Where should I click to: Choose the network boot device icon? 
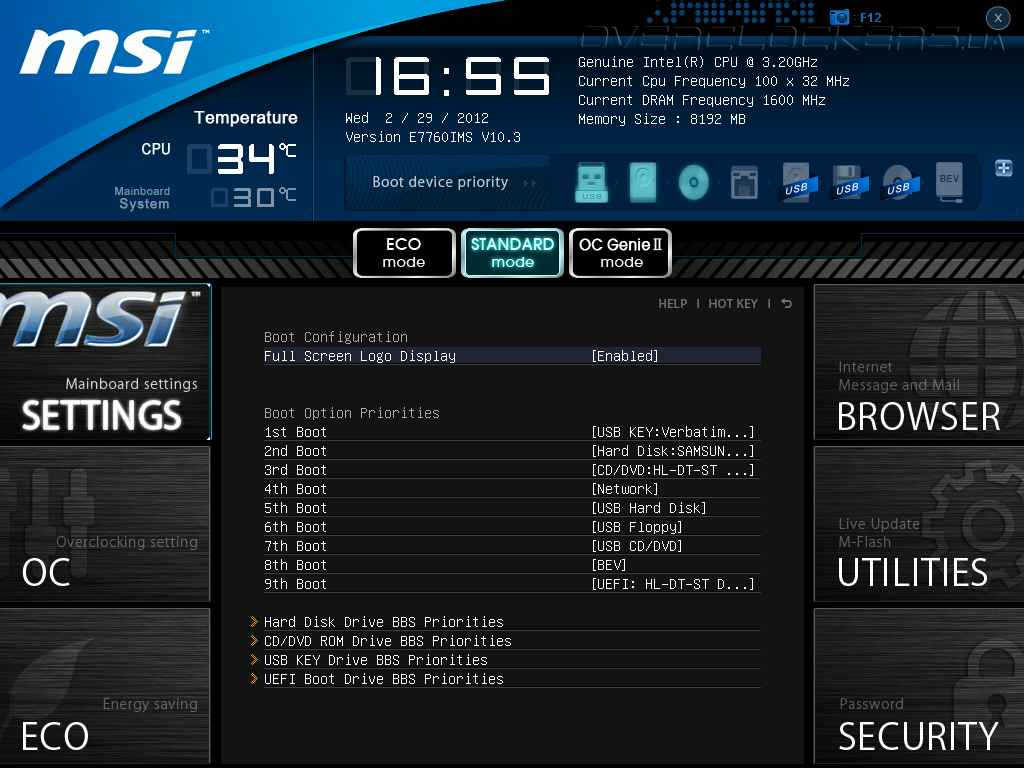[744, 182]
